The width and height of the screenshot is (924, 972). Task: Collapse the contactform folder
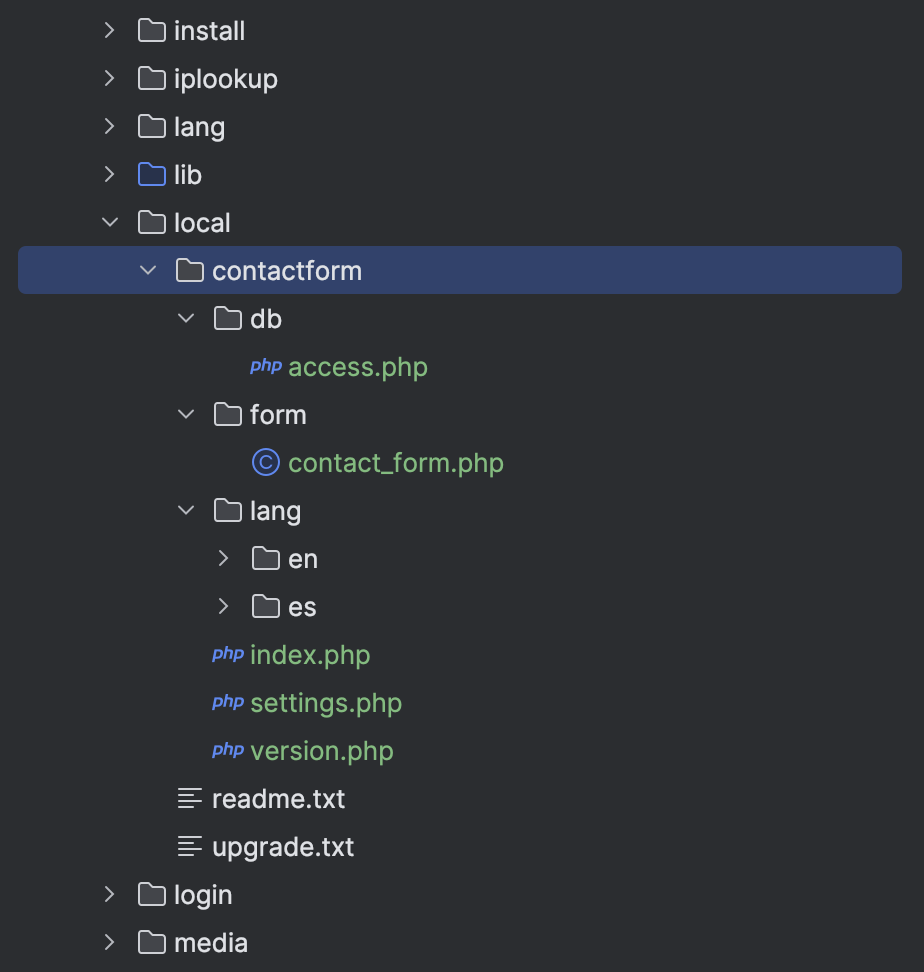(148, 270)
